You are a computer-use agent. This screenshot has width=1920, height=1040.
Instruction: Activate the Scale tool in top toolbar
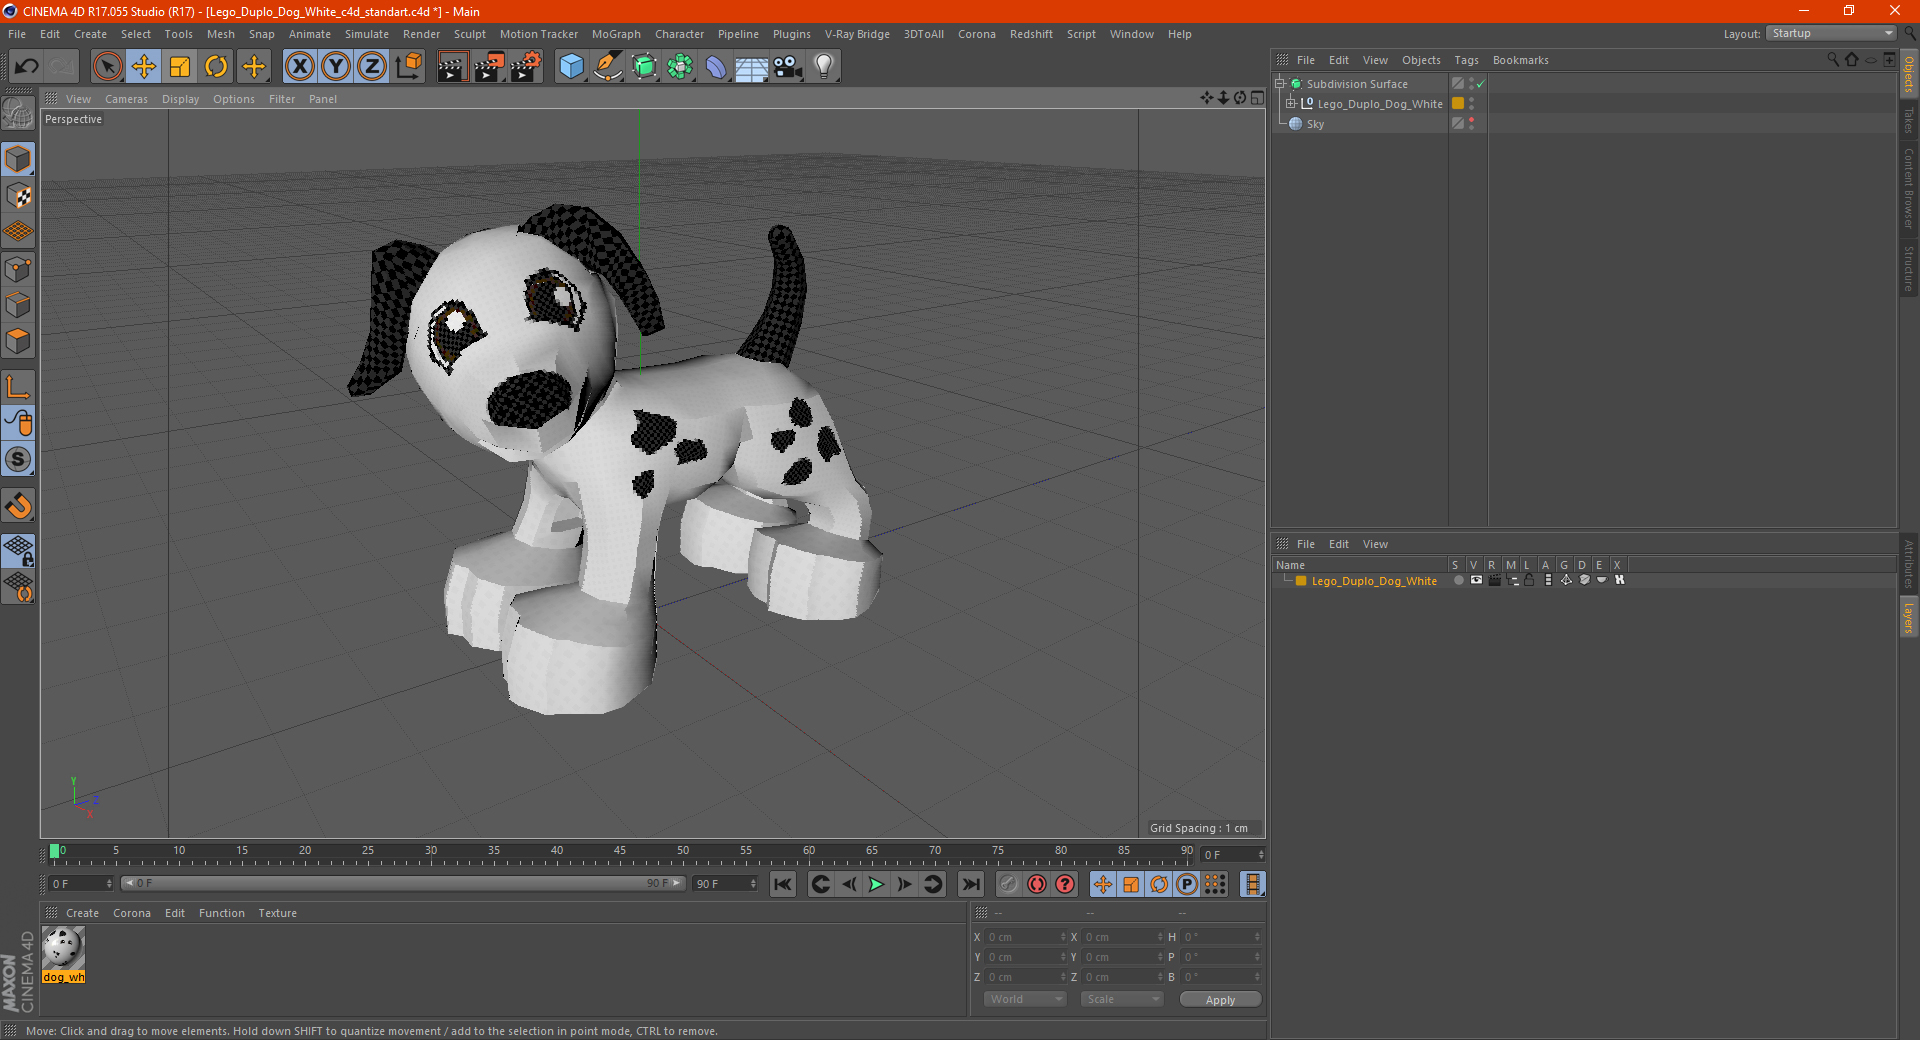[x=180, y=67]
